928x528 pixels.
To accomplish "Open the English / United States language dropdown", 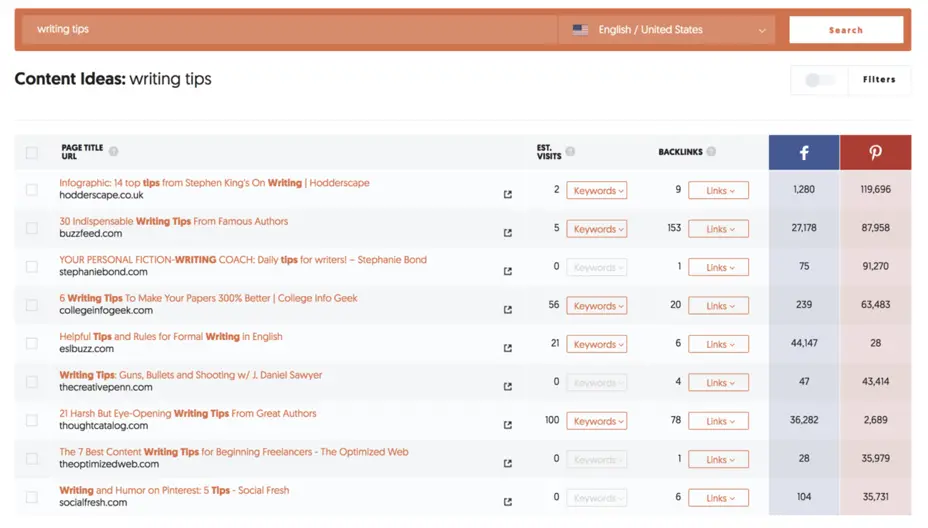I will (667, 30).
